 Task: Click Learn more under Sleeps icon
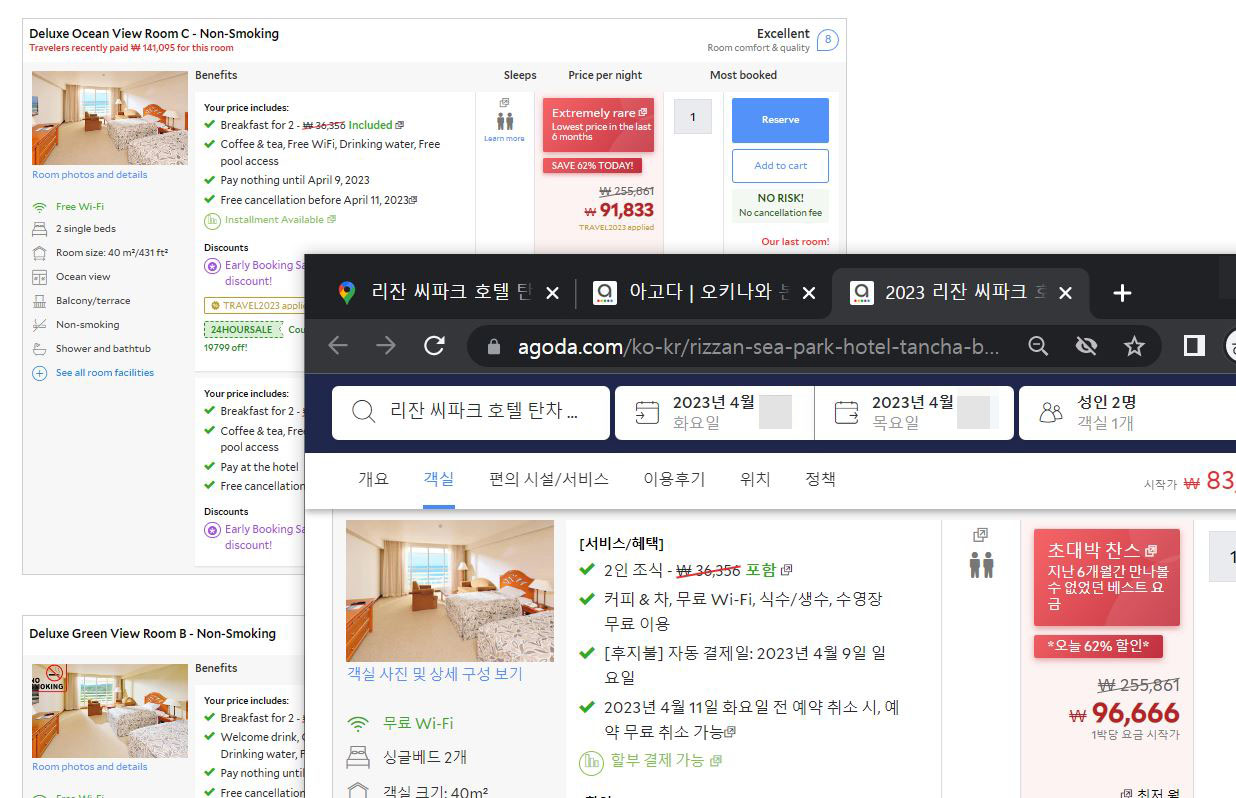pyautogui.click(x=504, y=138)
